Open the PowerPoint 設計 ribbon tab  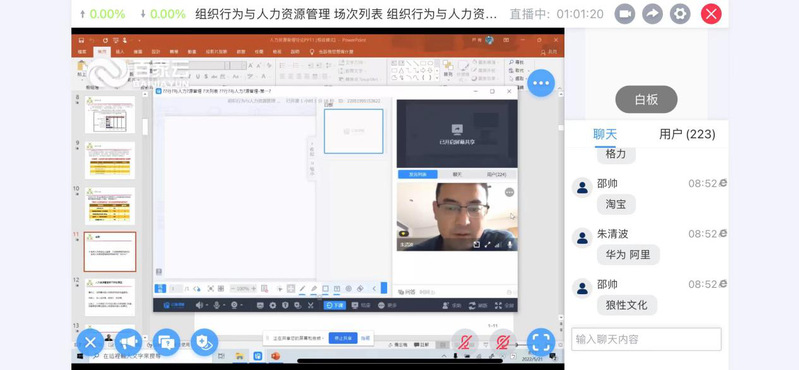coord(156,51)
